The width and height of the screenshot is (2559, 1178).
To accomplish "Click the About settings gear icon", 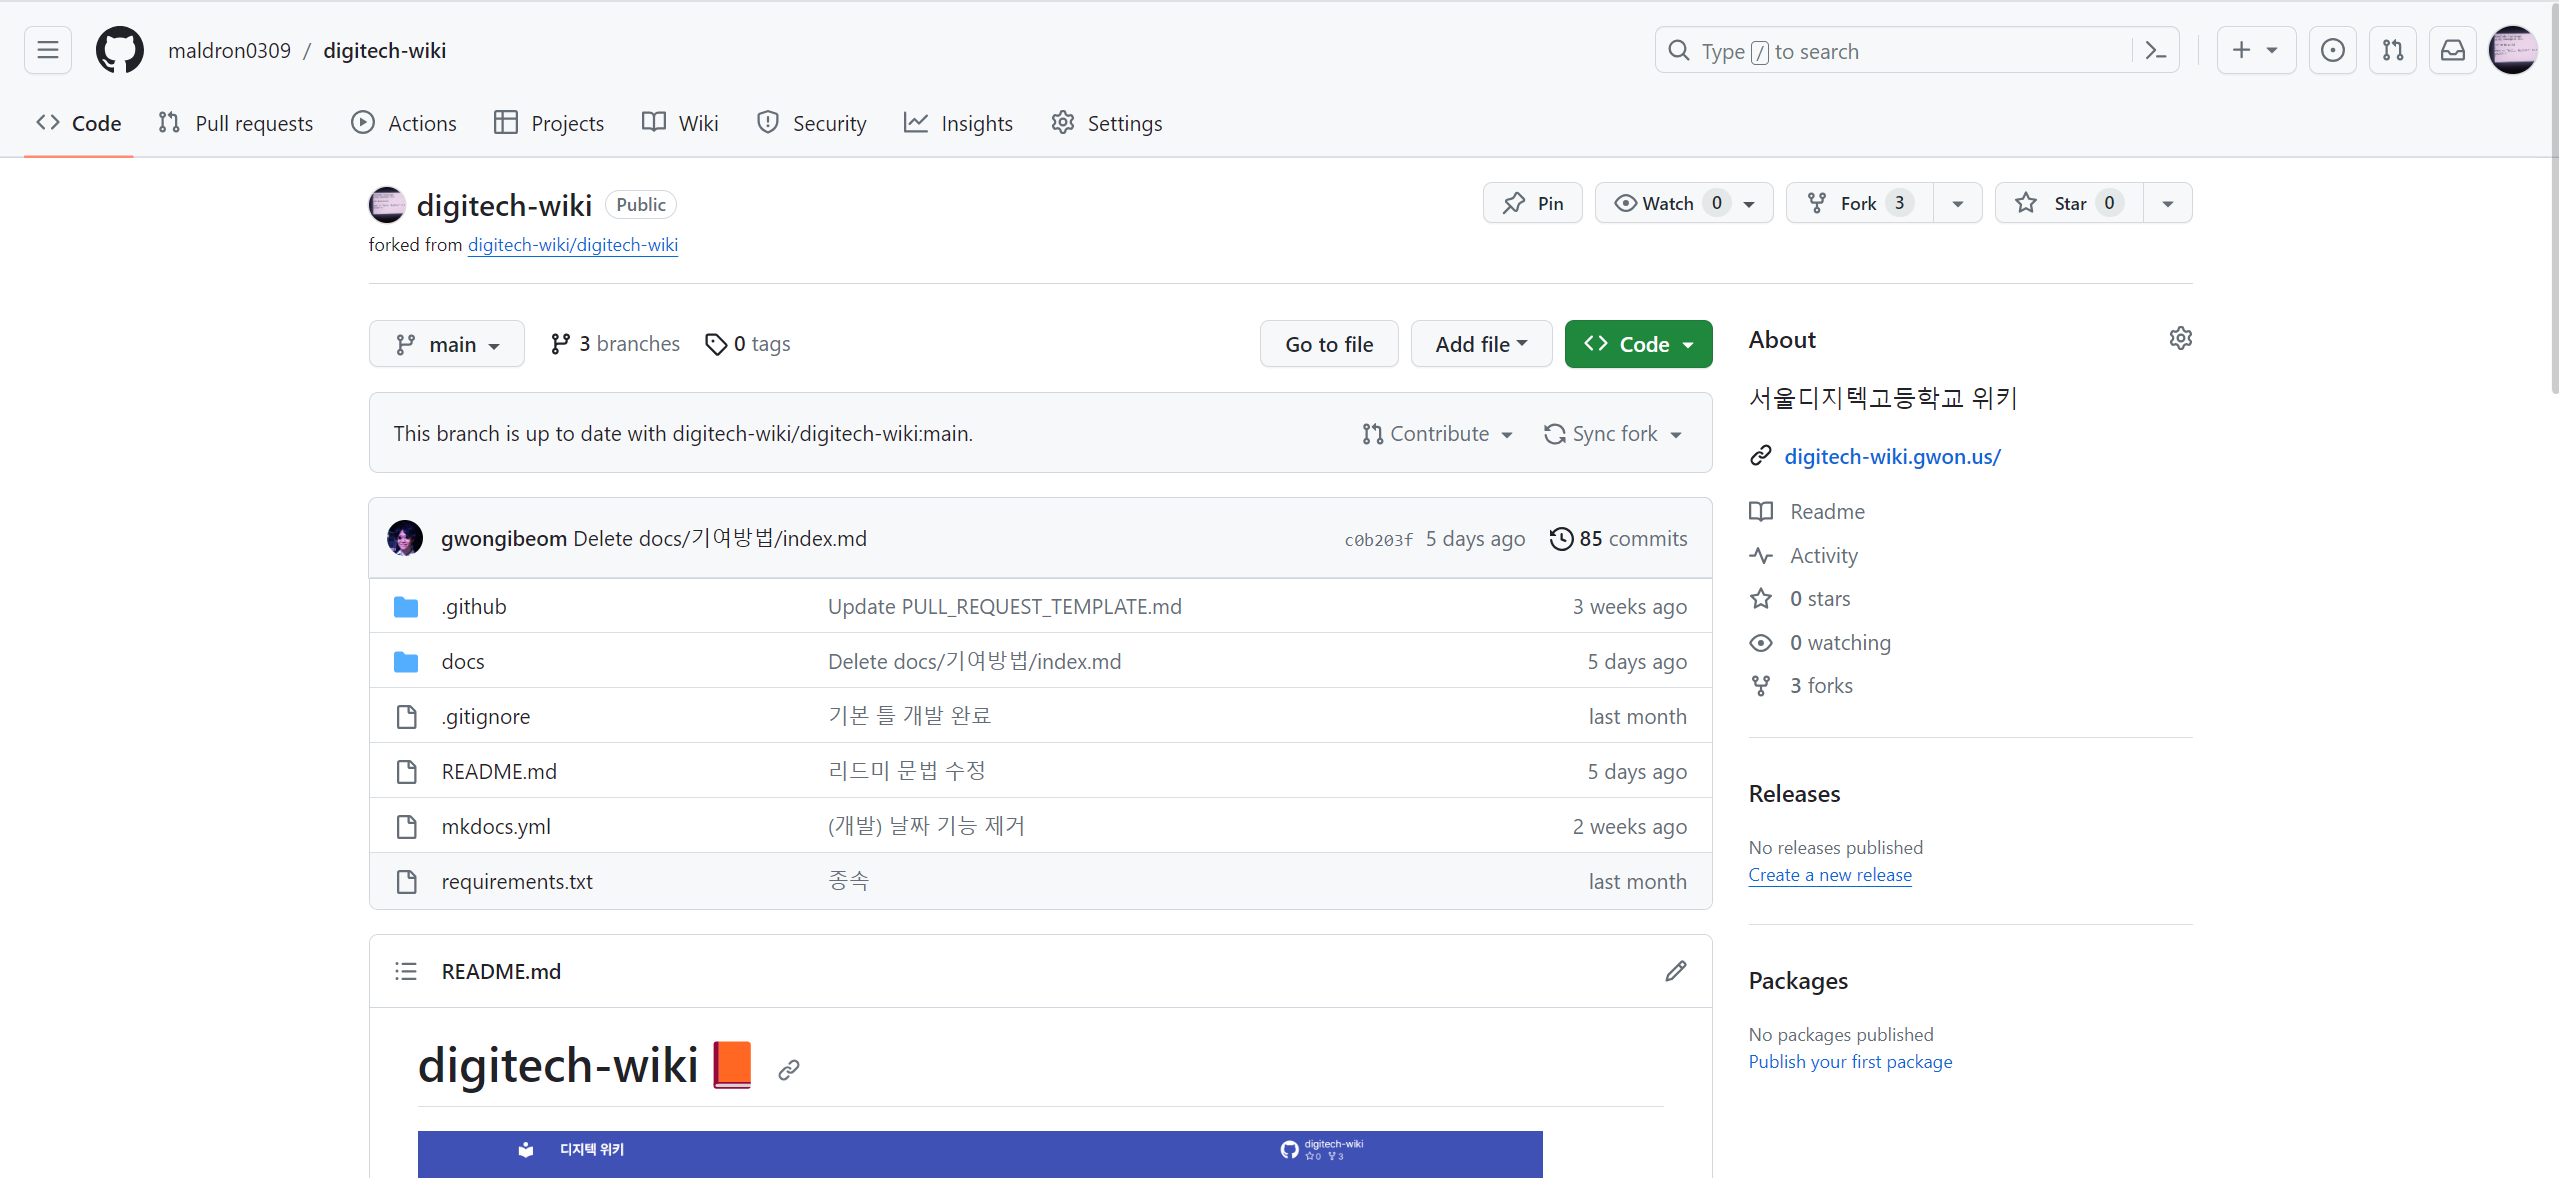I will (2180, 339).
